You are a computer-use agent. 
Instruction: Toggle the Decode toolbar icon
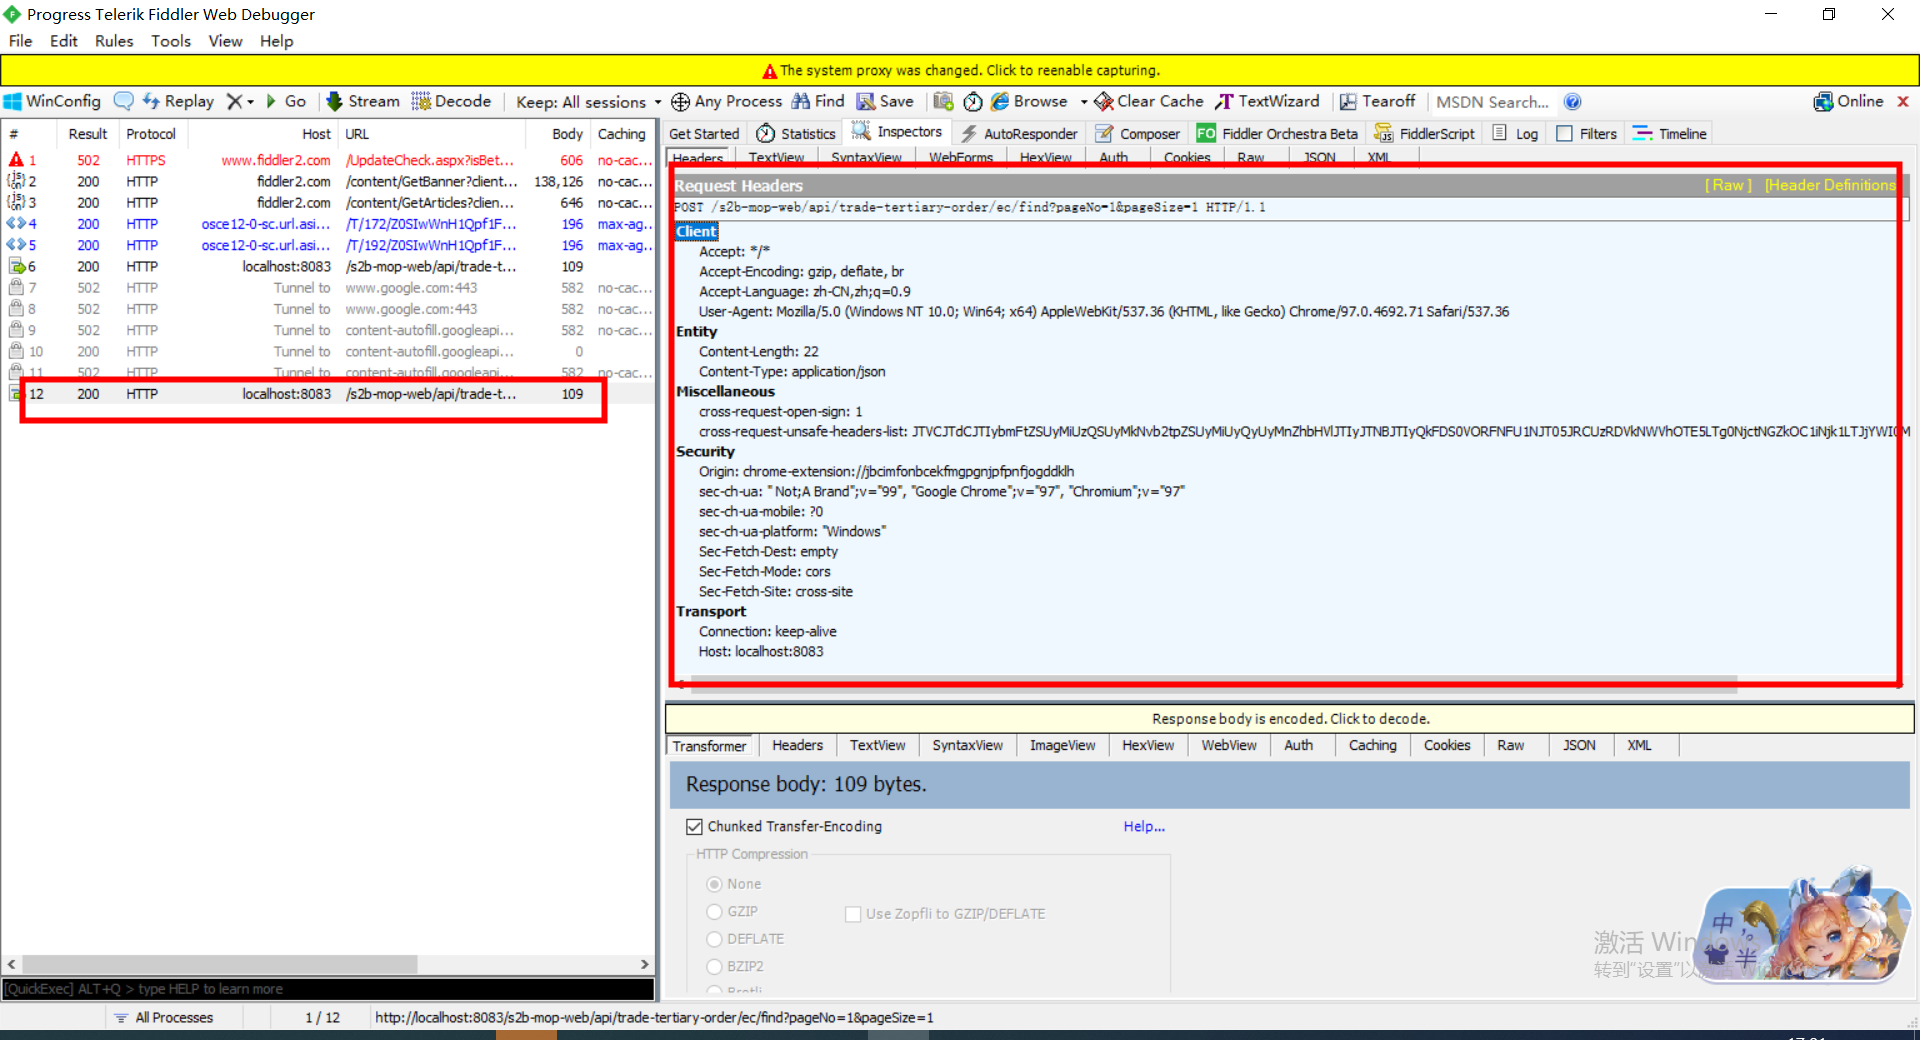coord(451,101)
